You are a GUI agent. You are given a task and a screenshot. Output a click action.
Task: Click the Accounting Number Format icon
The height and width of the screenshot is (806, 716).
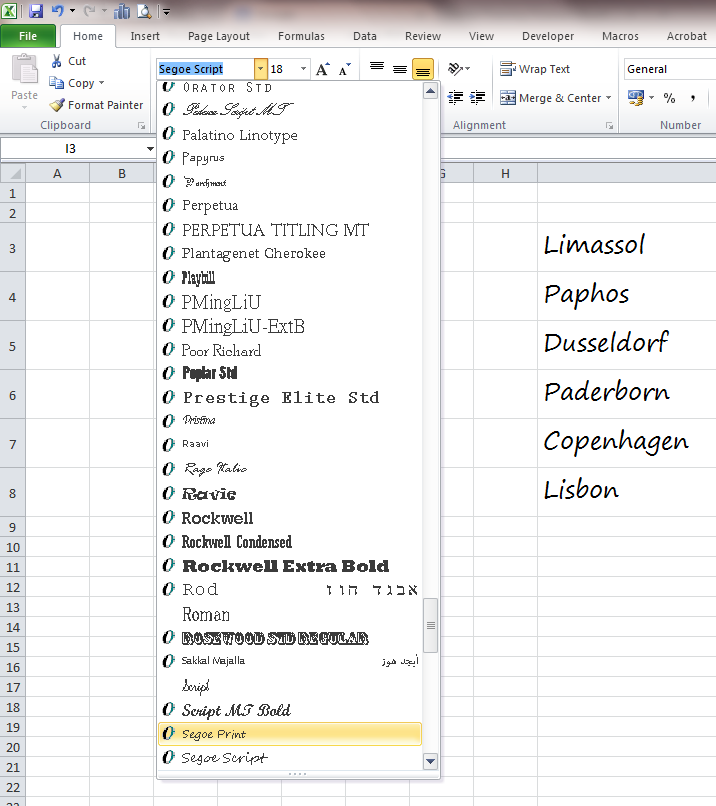636,98
